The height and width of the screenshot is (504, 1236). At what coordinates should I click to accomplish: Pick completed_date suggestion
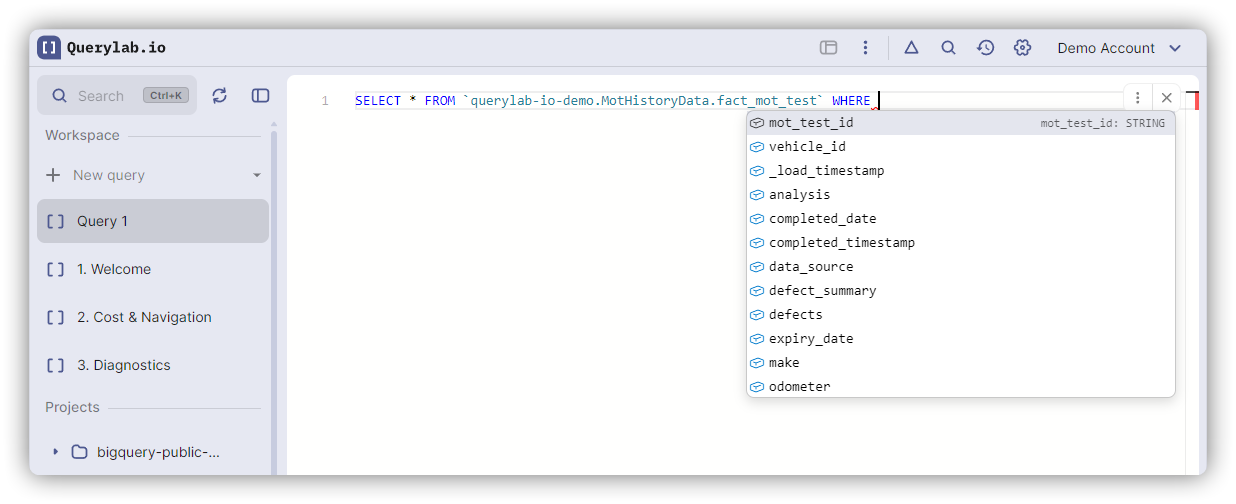pos(822,219)
